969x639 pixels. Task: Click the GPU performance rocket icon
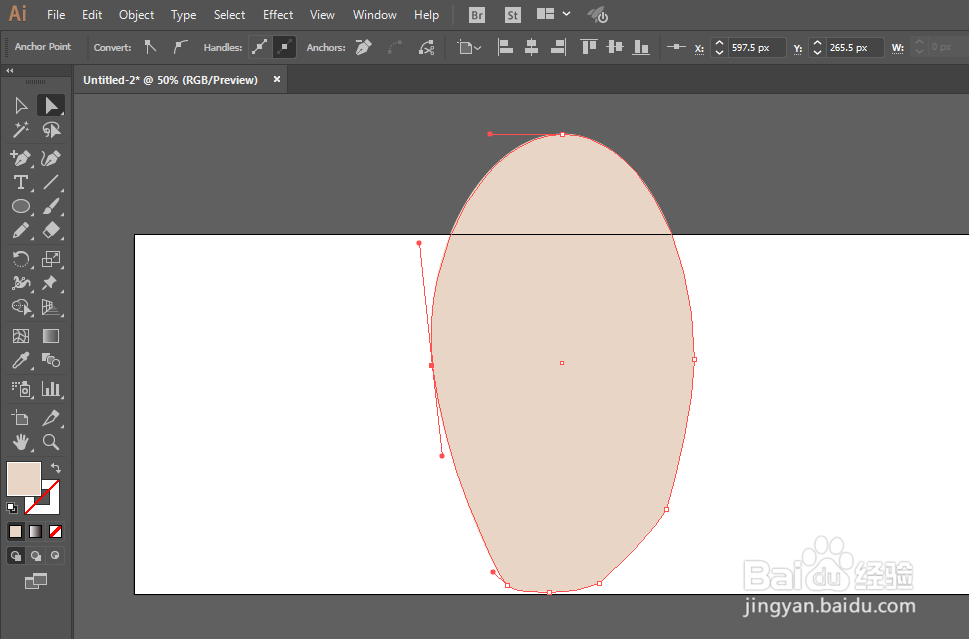tap(598, 15)
